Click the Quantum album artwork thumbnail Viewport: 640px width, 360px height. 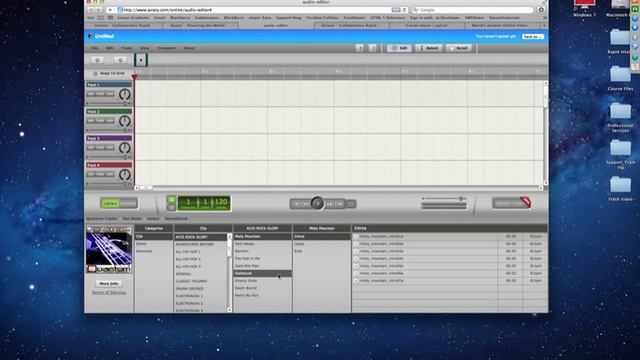(109, 249)
